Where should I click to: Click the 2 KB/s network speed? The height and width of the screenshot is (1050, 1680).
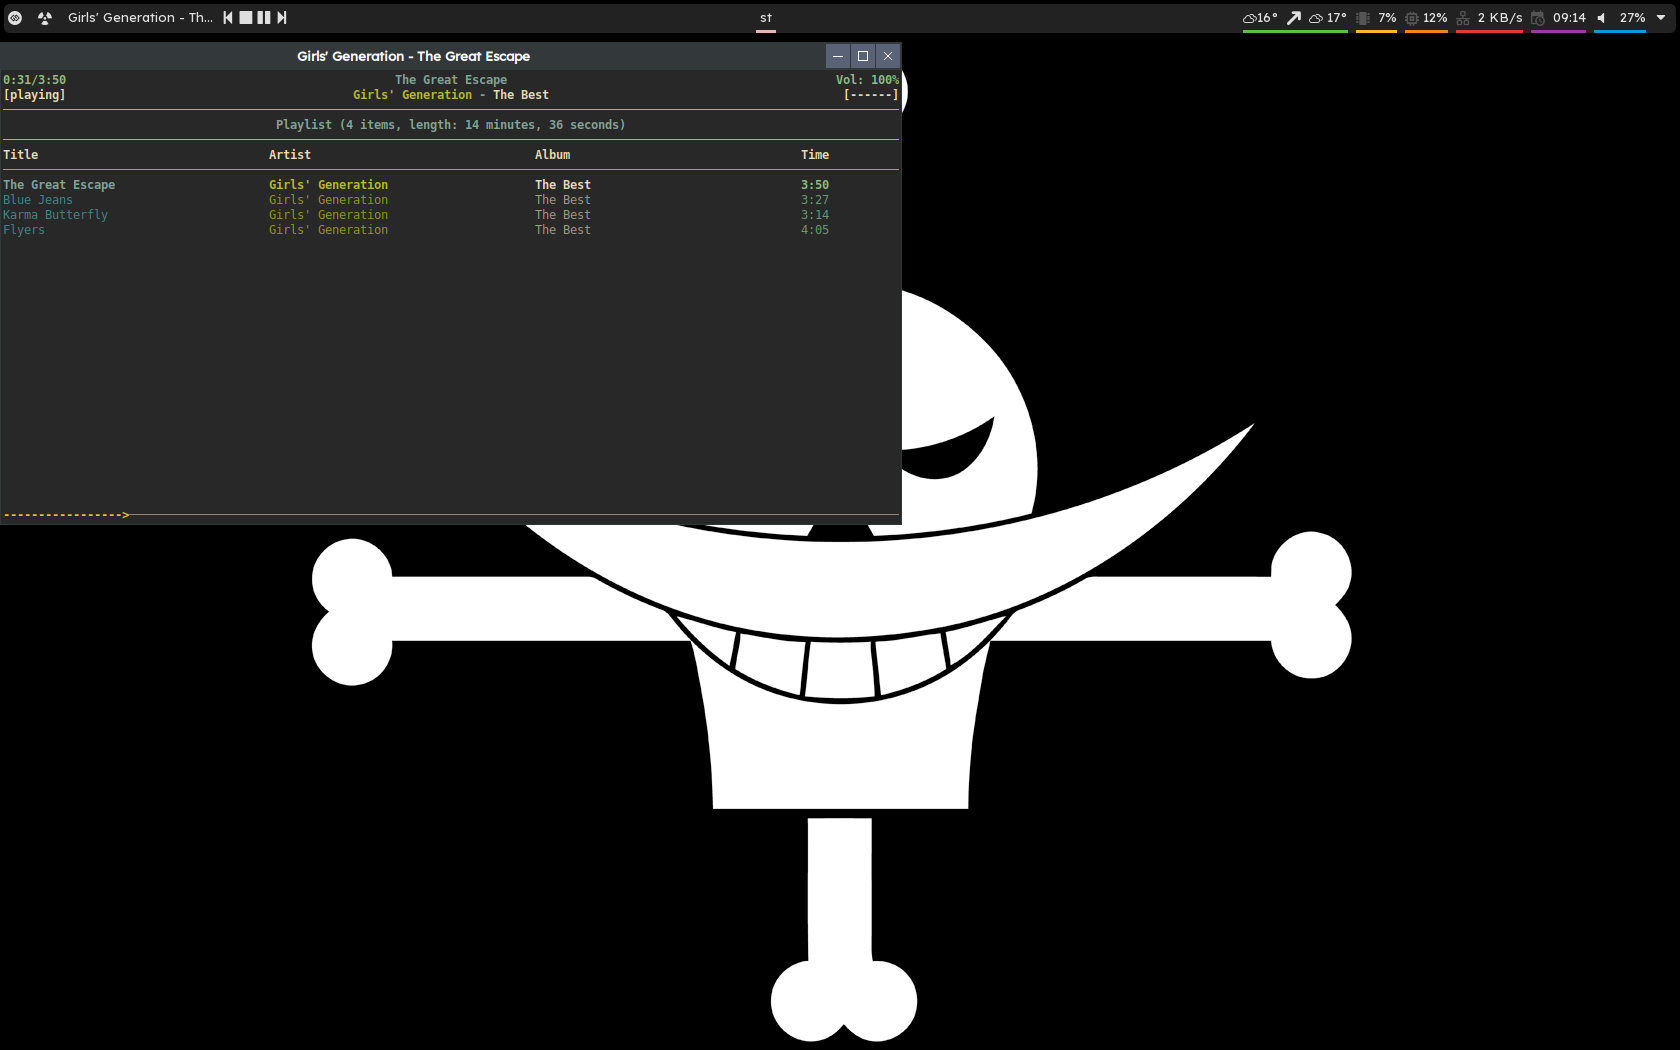point(1500,18)
